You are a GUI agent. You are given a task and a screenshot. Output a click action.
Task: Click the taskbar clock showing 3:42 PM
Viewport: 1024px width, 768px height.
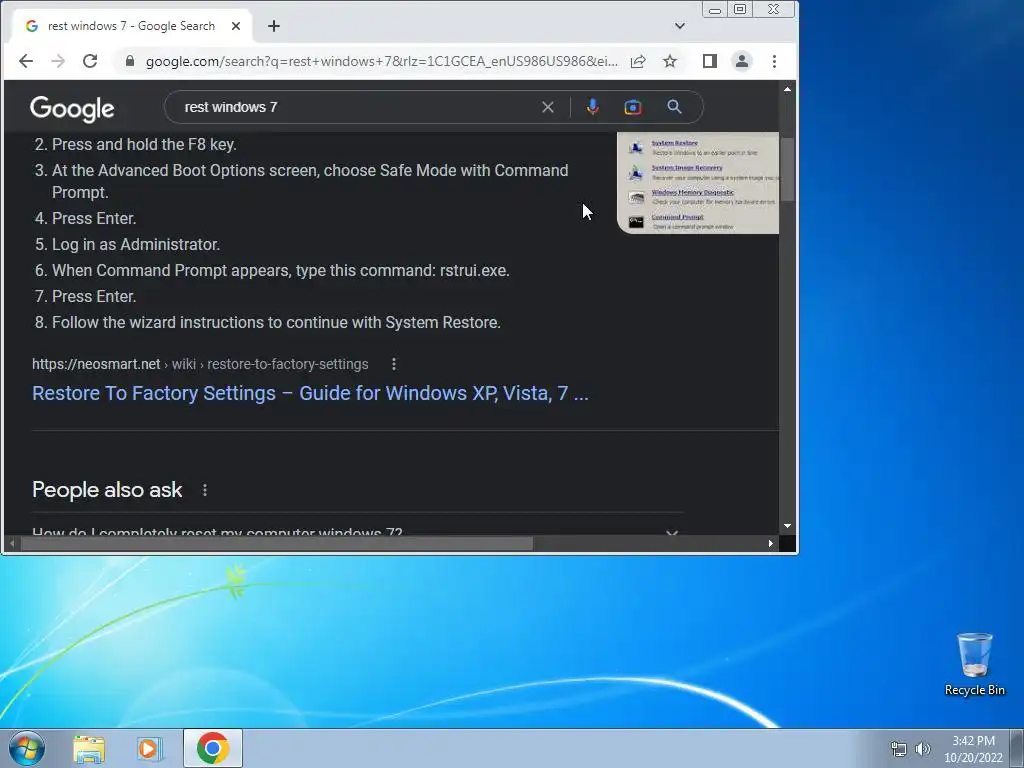[973, 749]
